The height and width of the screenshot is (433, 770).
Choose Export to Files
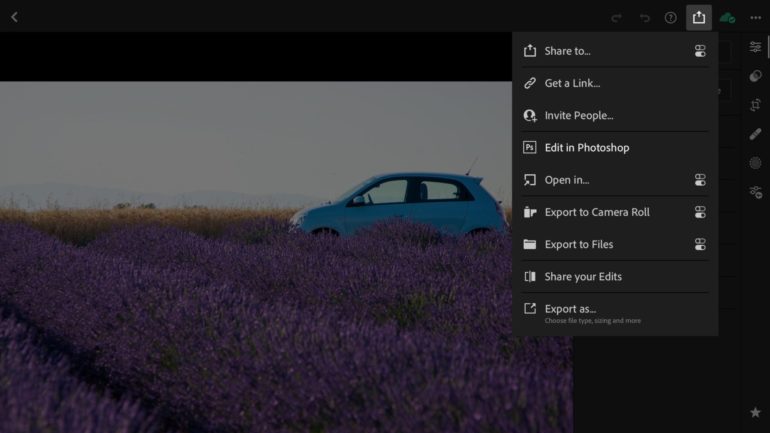615,244
